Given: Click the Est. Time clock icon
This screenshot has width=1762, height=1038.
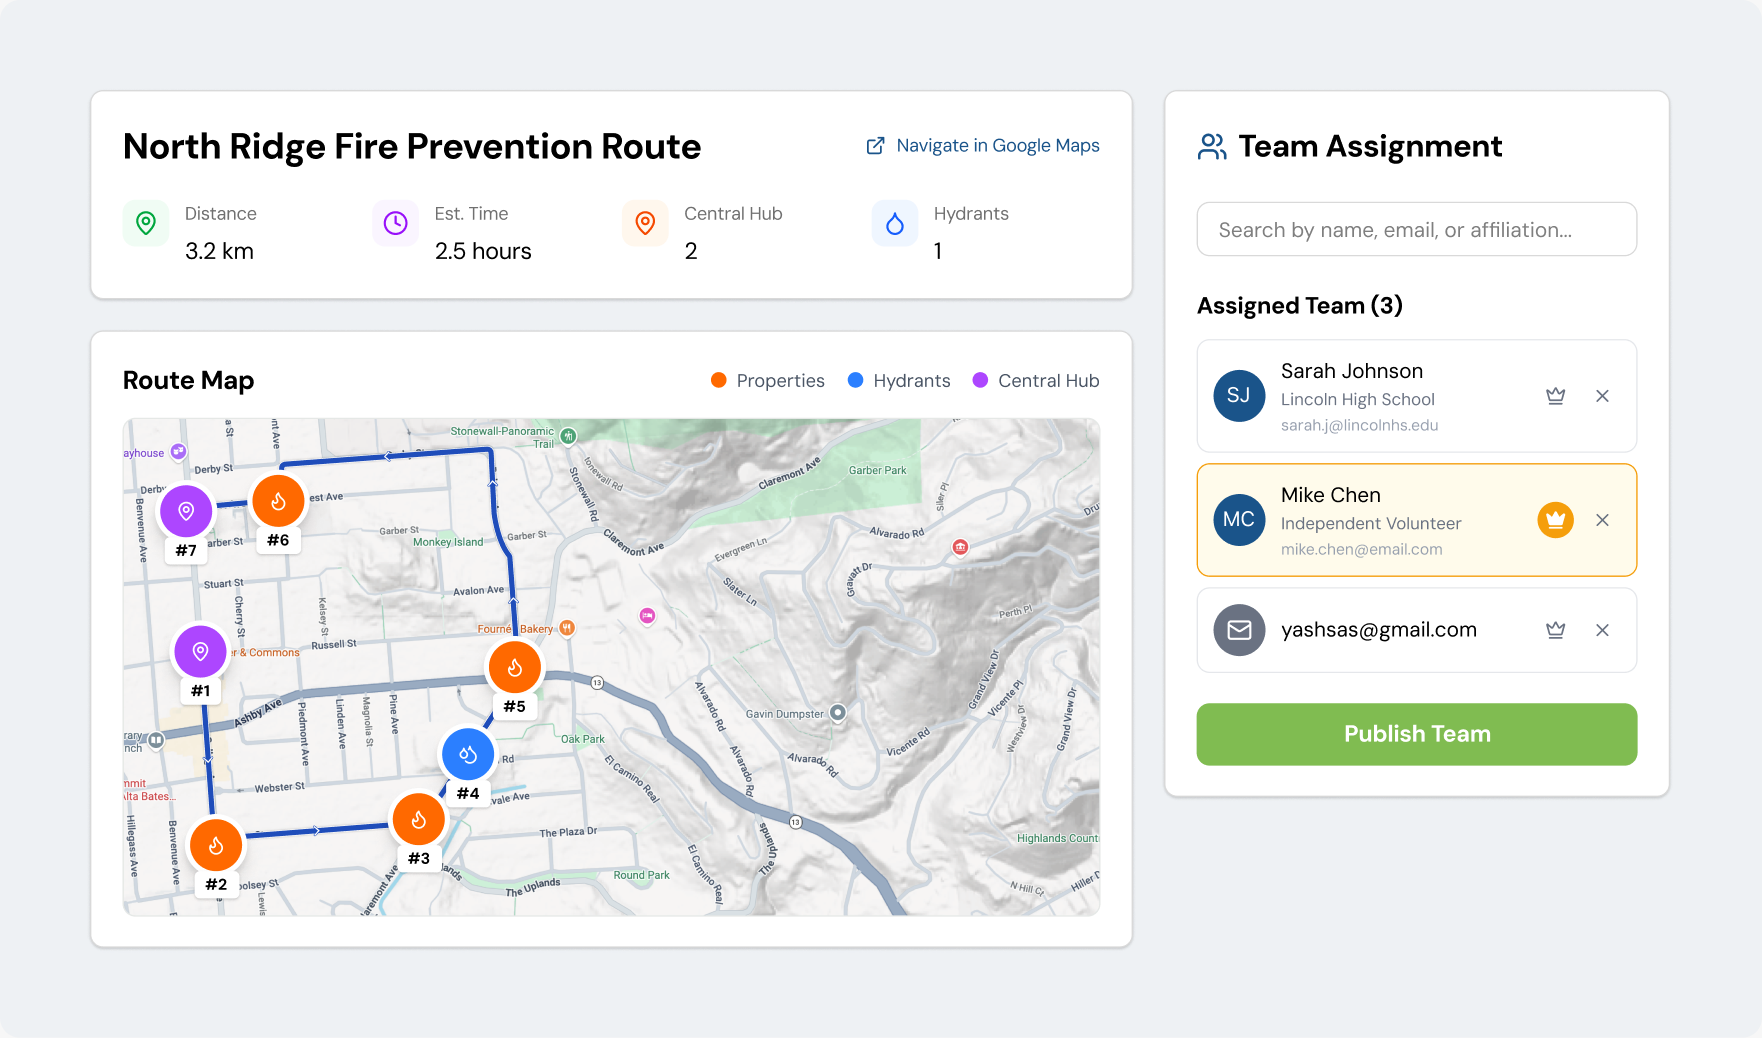Looking at the screenshot, I should (x=396, y=223).
